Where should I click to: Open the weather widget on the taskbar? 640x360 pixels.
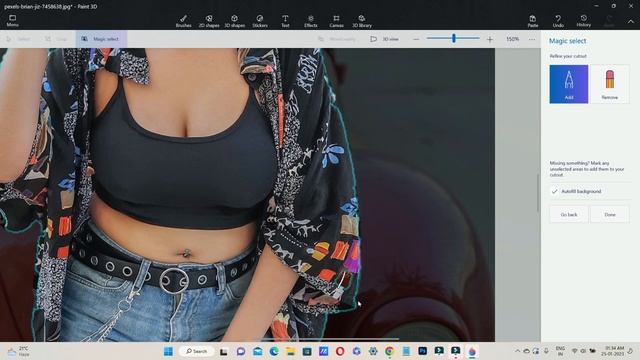(18, 351)
